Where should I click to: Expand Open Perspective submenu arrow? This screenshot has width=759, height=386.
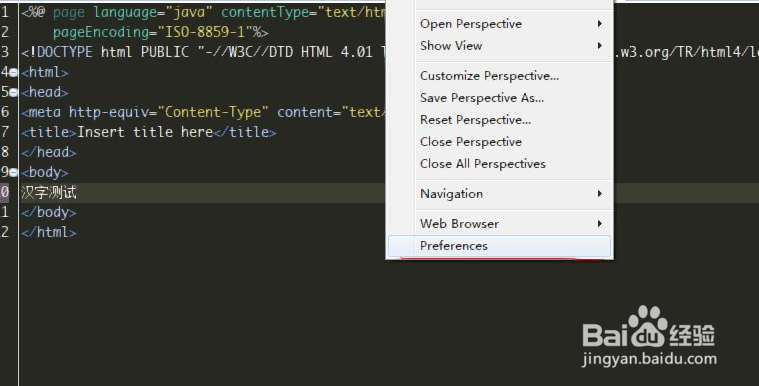pos(600,24)
